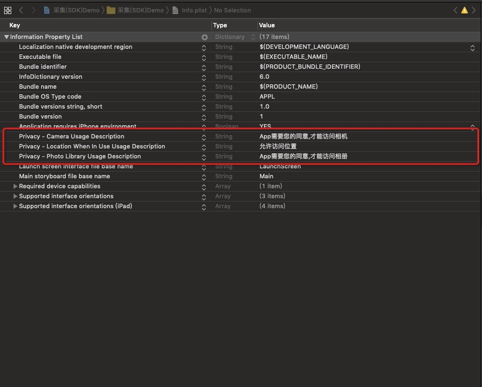
Task: Expand Supported interface orientations (iPad)
Action: tap(15, 206)
